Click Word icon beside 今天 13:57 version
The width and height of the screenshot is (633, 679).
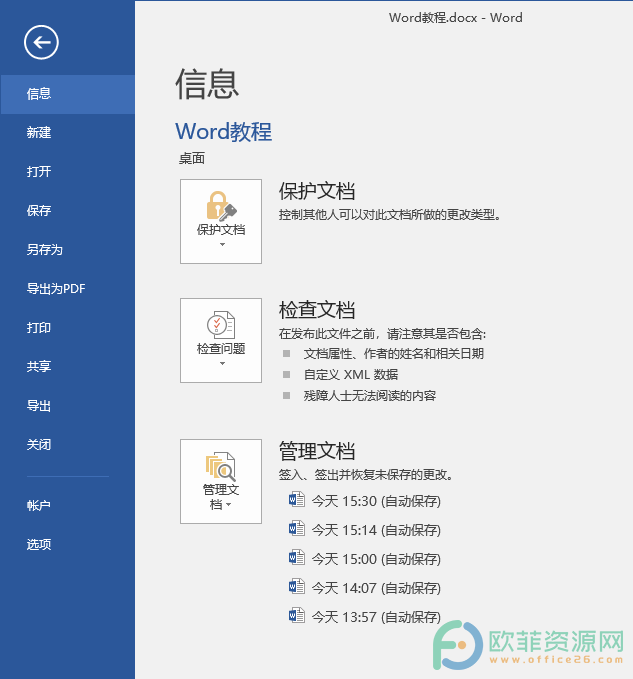point(297,616)
